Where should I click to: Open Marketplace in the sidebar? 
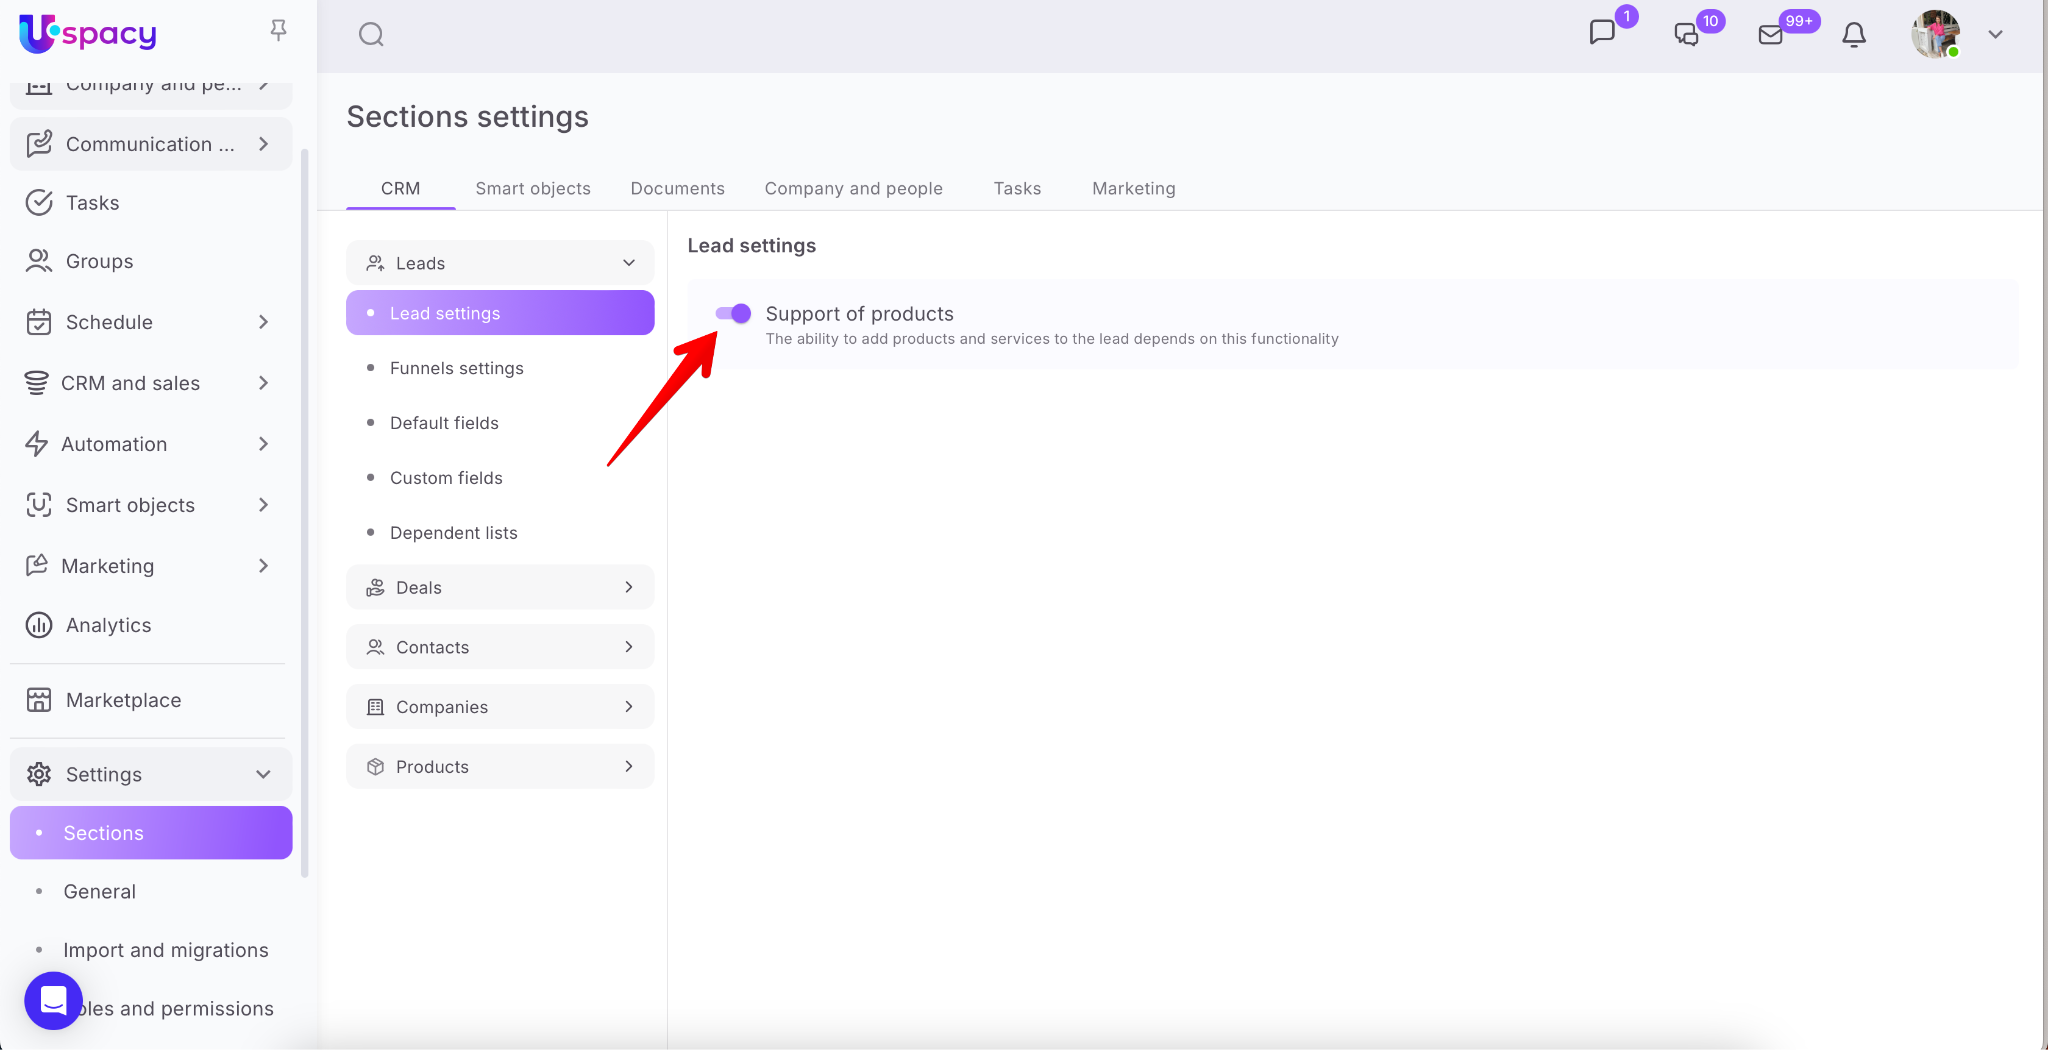123,701
